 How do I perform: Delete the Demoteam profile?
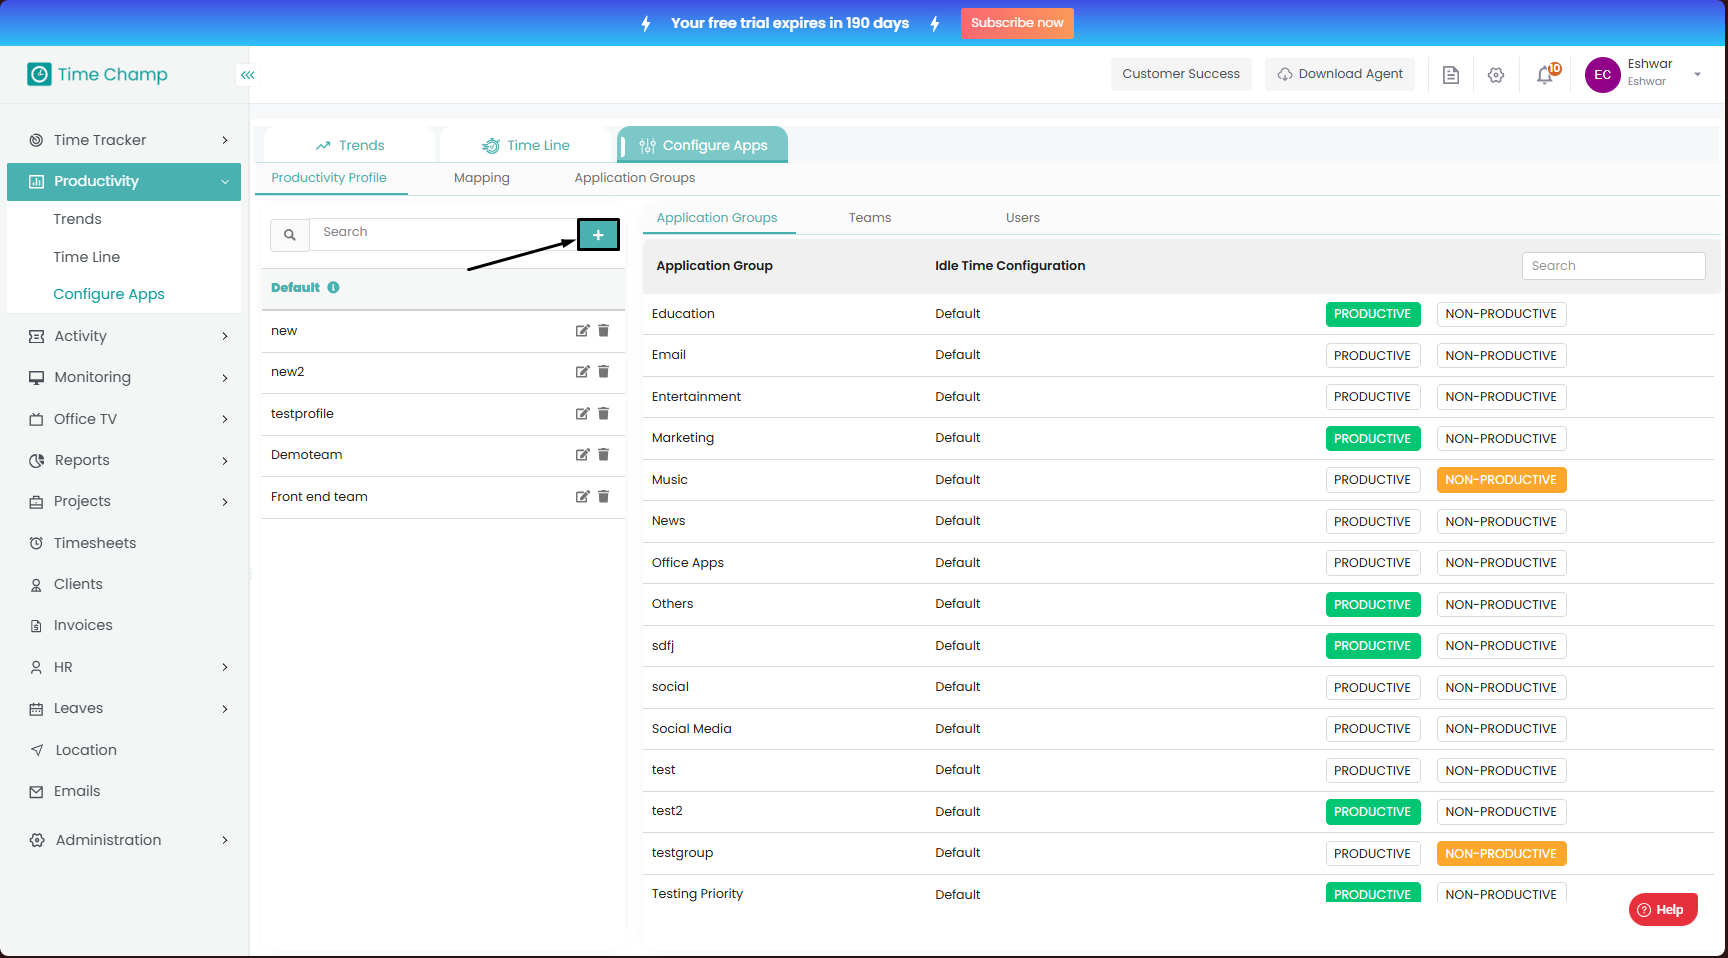pyautogui.click(x=604, y=455)
